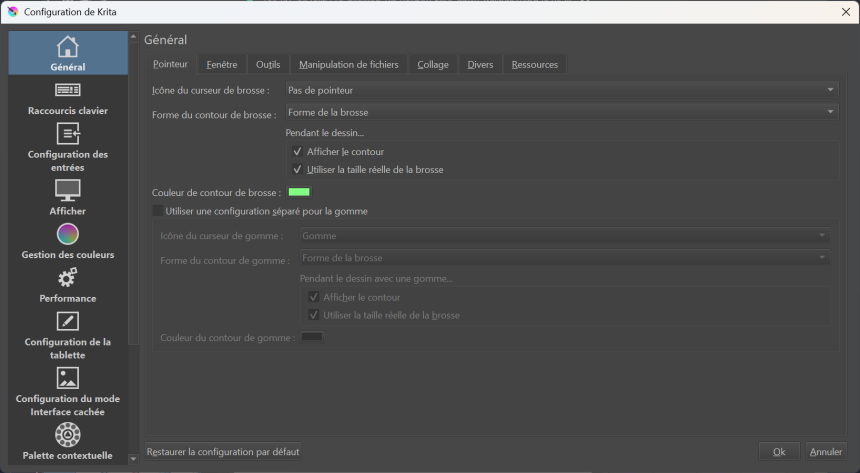The height and width of the screenshot is (473, 860).
Task: Click Restaurer la configuration par défaut
Action: [223, 452]
